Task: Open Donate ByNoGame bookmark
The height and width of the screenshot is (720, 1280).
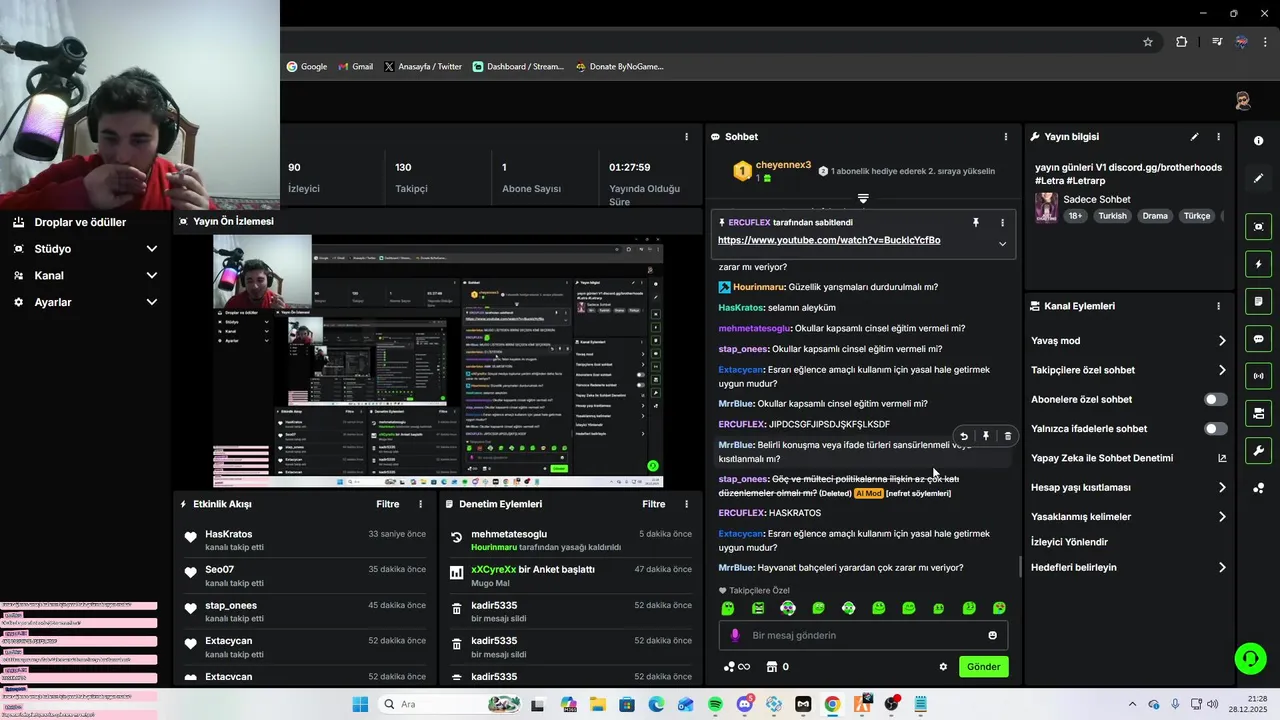Action: click(619, 67)
